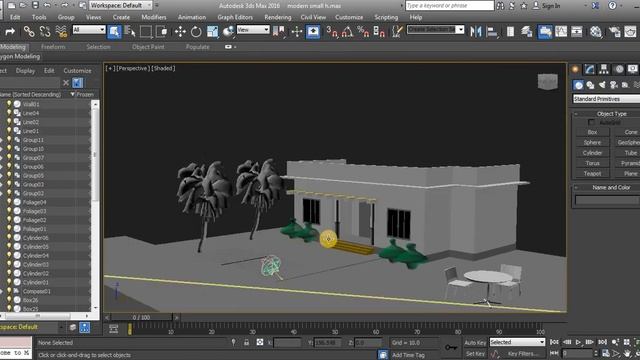Click the Bind to Space Warp icon

[61, 31]
